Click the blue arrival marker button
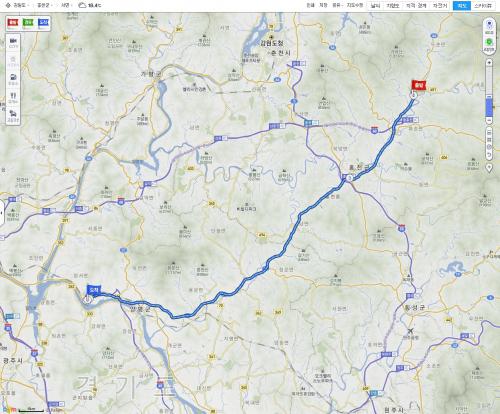 [x=43, y=22]
